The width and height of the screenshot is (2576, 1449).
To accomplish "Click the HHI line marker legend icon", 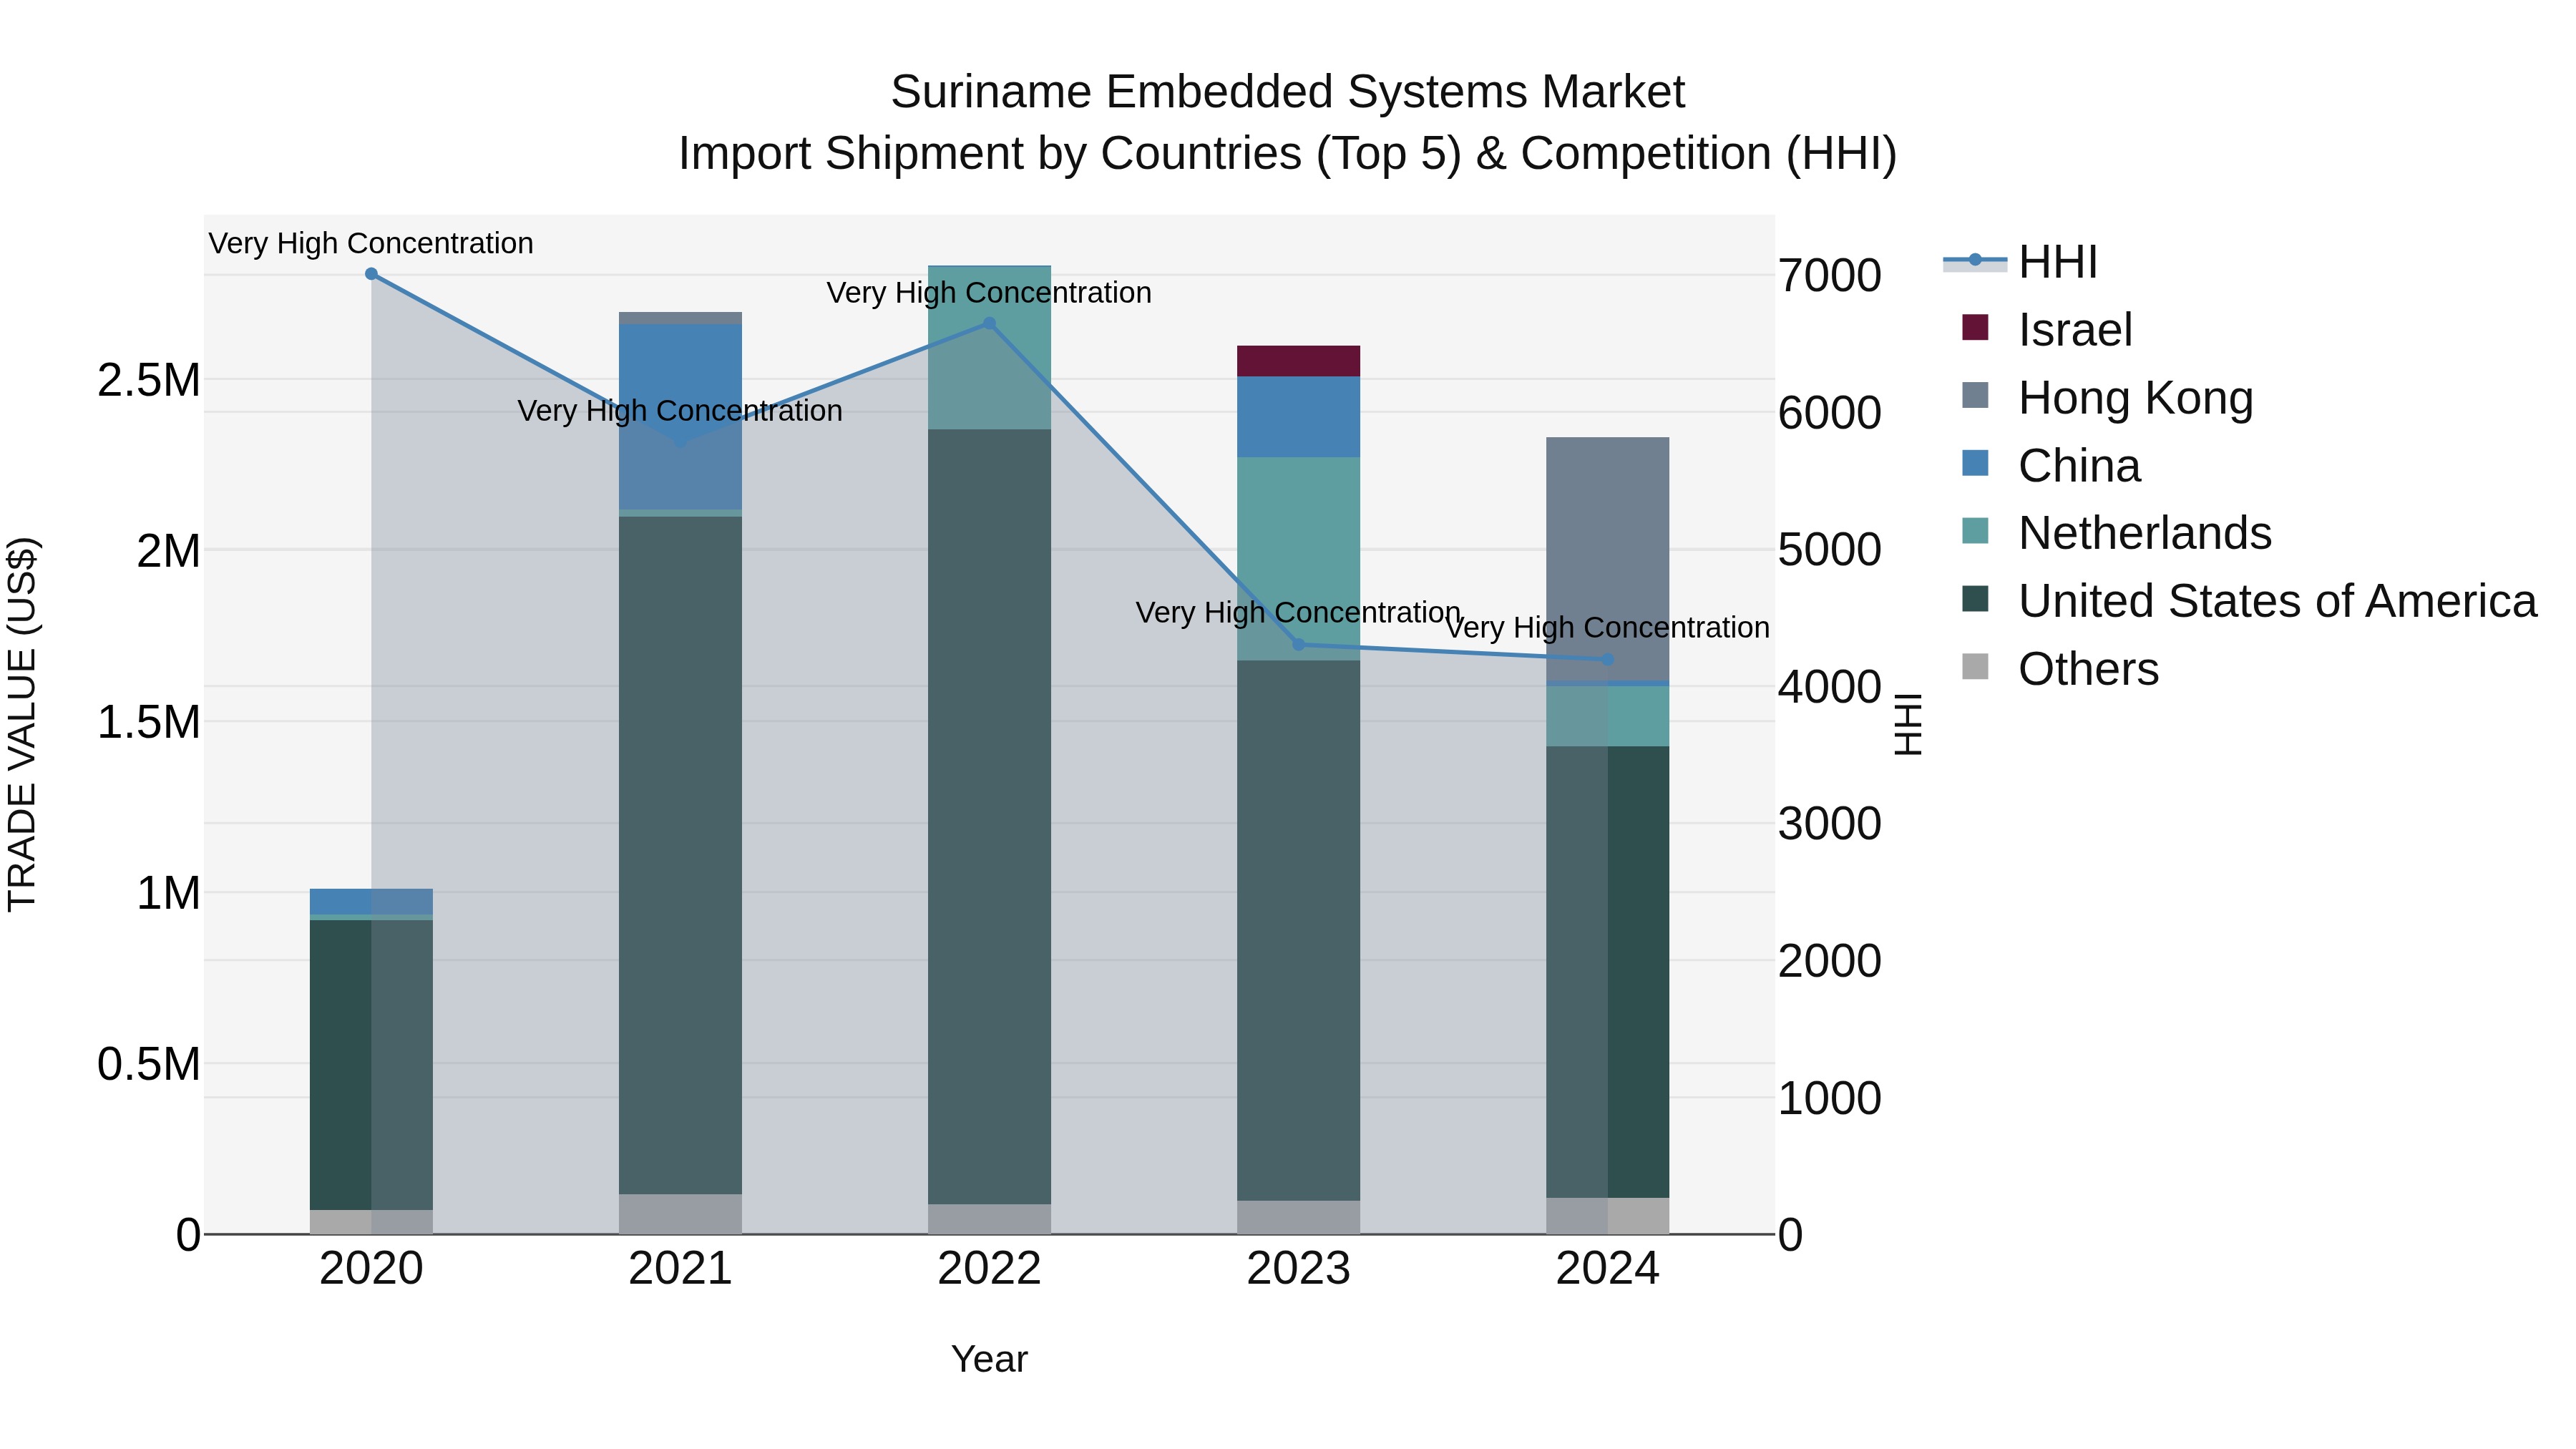I will click(1975, 260).
